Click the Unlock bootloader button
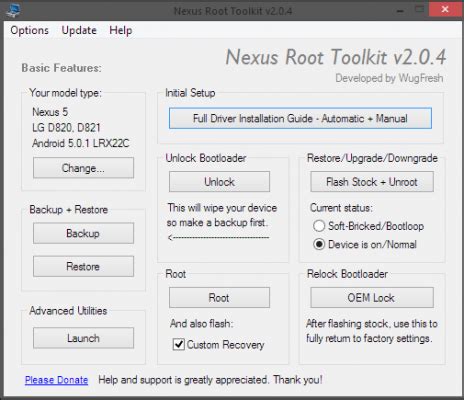464x400 pixels. (219, 182)
